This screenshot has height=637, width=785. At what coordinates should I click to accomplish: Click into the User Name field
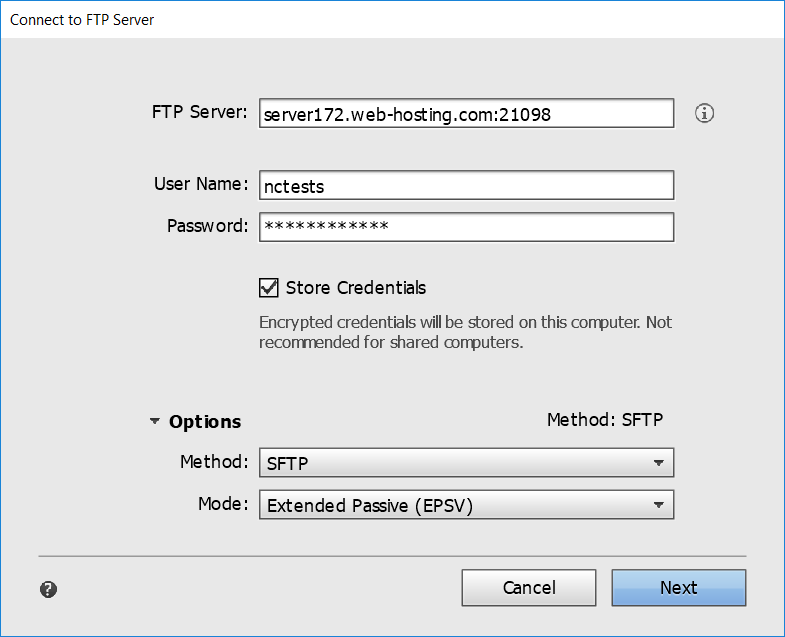[x=467, y=185]
